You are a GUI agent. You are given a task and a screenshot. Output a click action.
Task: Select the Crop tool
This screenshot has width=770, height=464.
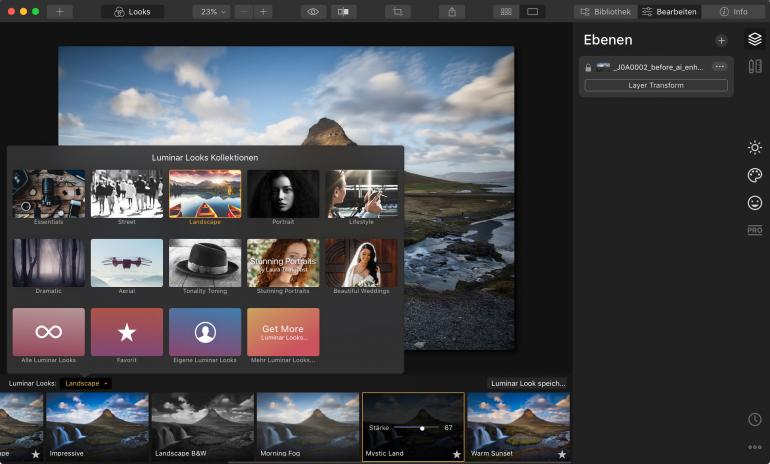click(398, 12)
